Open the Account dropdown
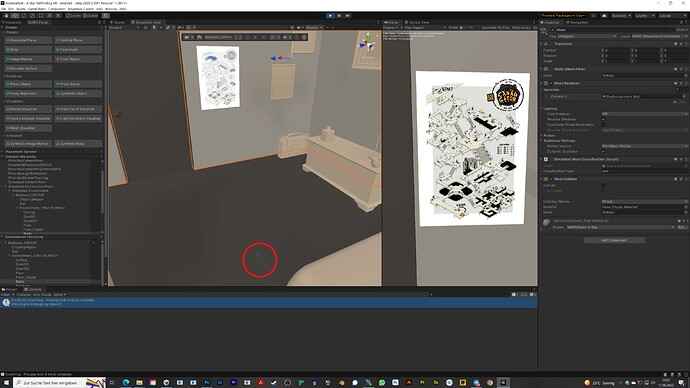The image size is (690, 388). [621, 15]
